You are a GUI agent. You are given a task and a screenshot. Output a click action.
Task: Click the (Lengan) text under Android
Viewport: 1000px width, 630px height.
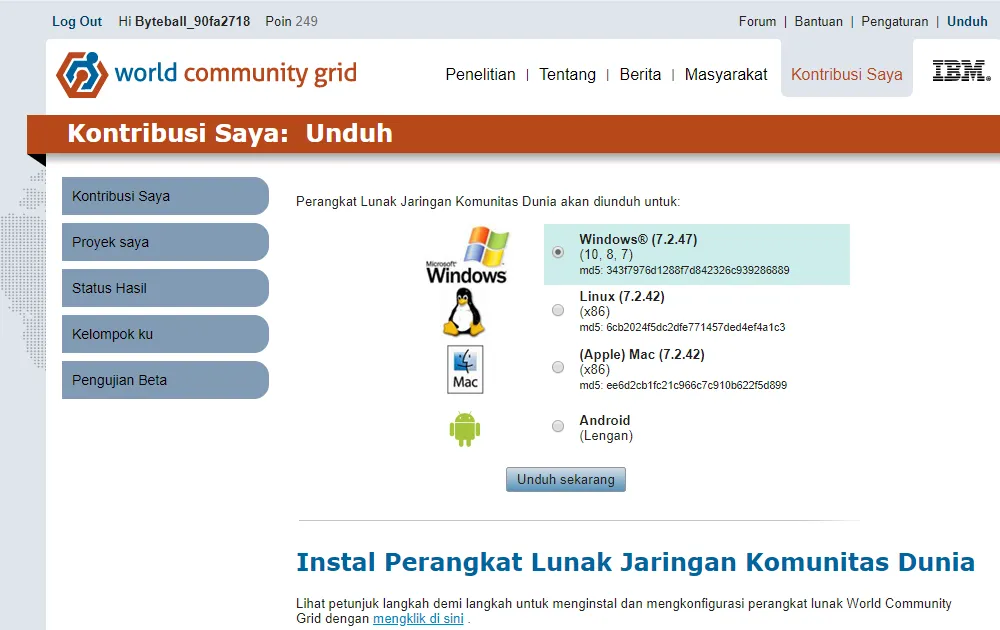606,436
